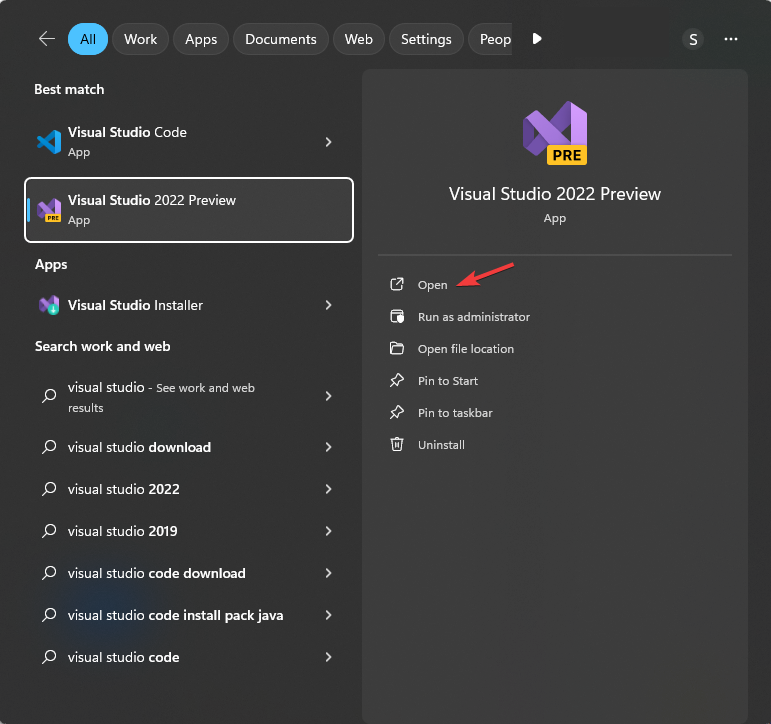Expand the 'visual studio 2019' chevron
Screen dimensions: 771x724
pyautogui.click(x=328, y=531)
